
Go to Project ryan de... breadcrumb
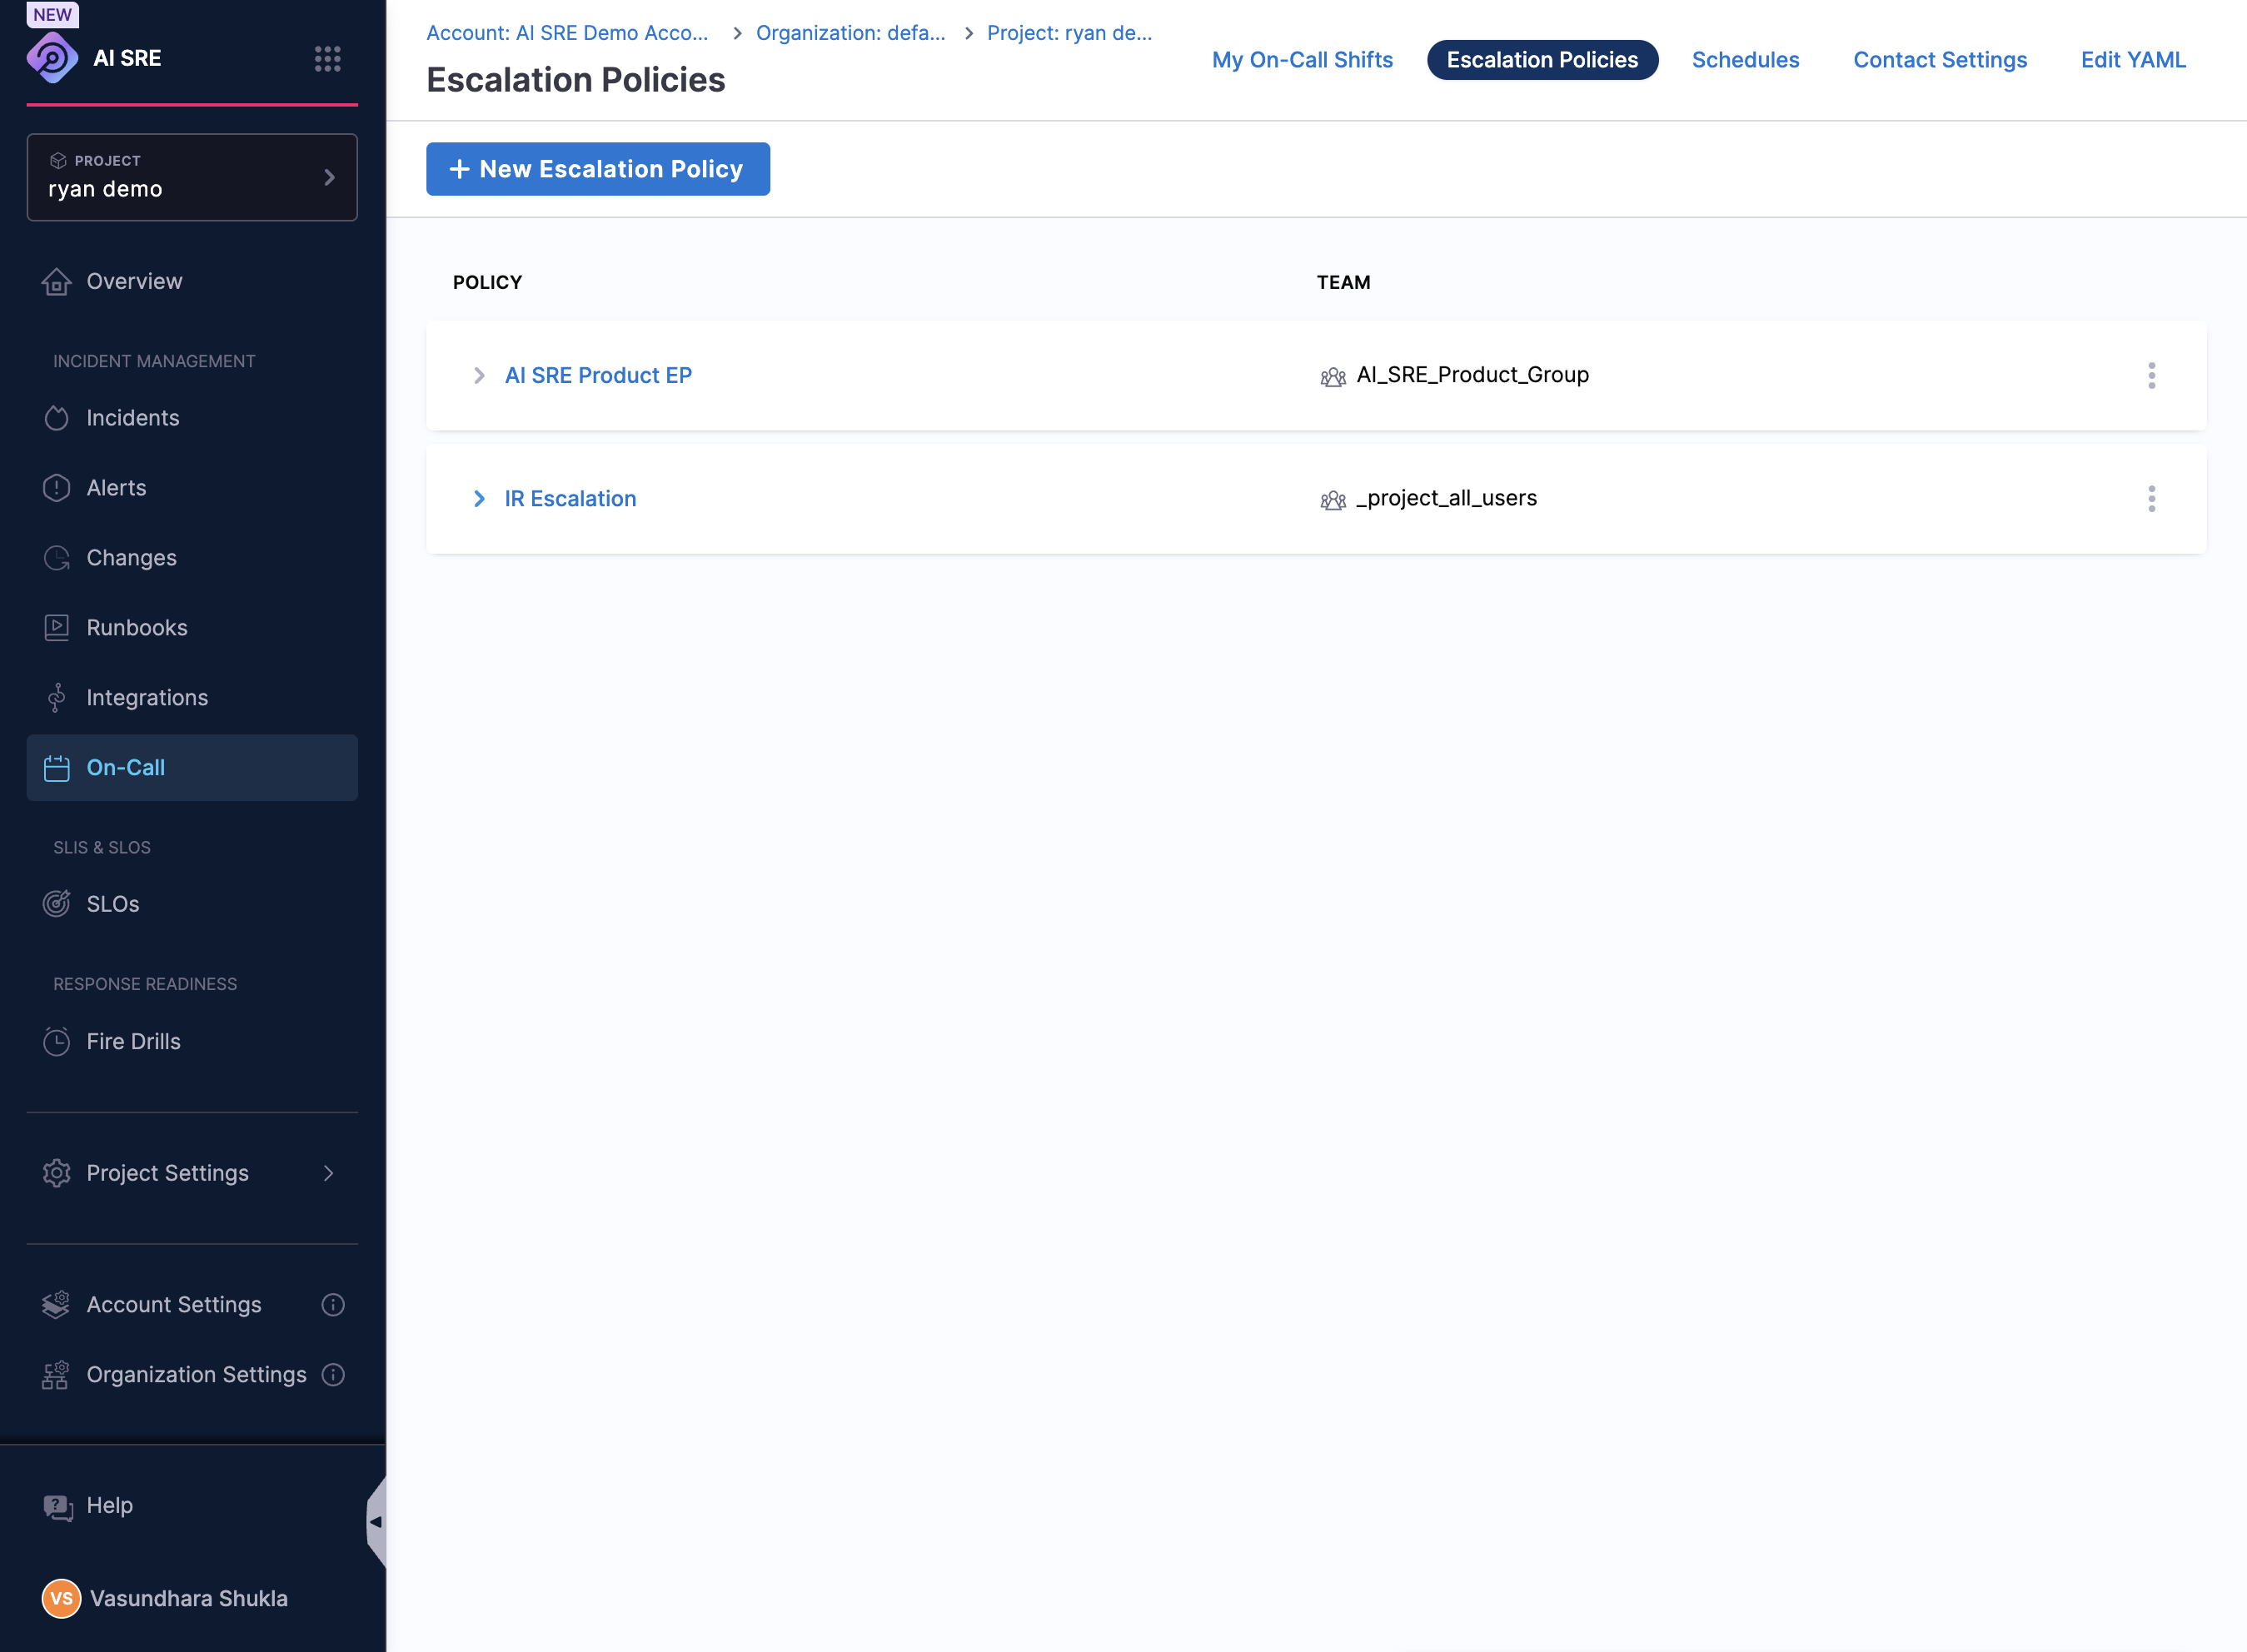[1069, 33]
